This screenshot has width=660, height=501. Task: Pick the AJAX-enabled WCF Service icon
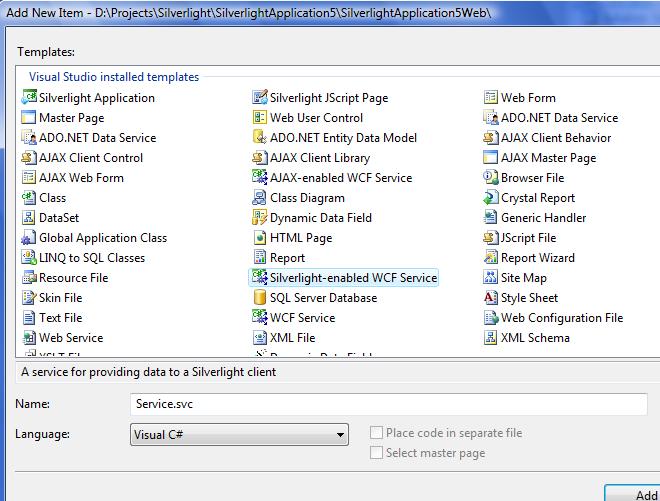(260, 178)
